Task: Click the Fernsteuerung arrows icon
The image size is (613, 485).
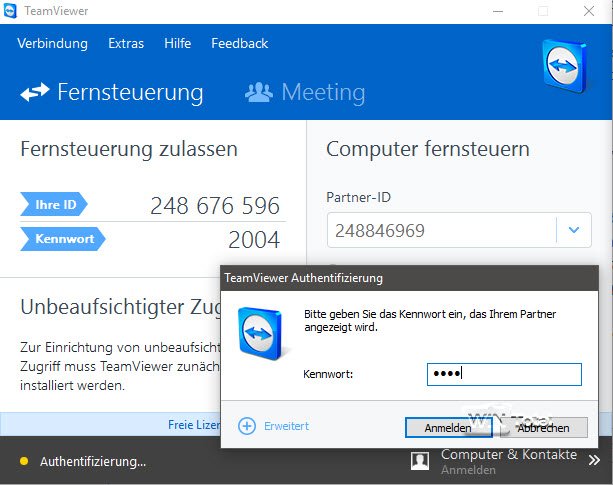Action: [35, 93]
